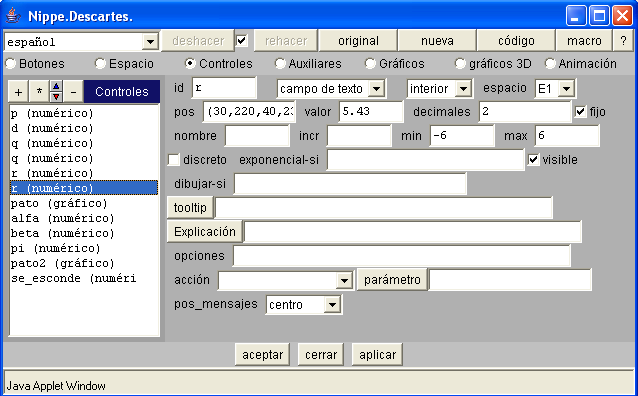The height and width of the screenshot is (396, 638).
Task: Uncheck the fijo checkbox
Action: (x=580, y=112)
